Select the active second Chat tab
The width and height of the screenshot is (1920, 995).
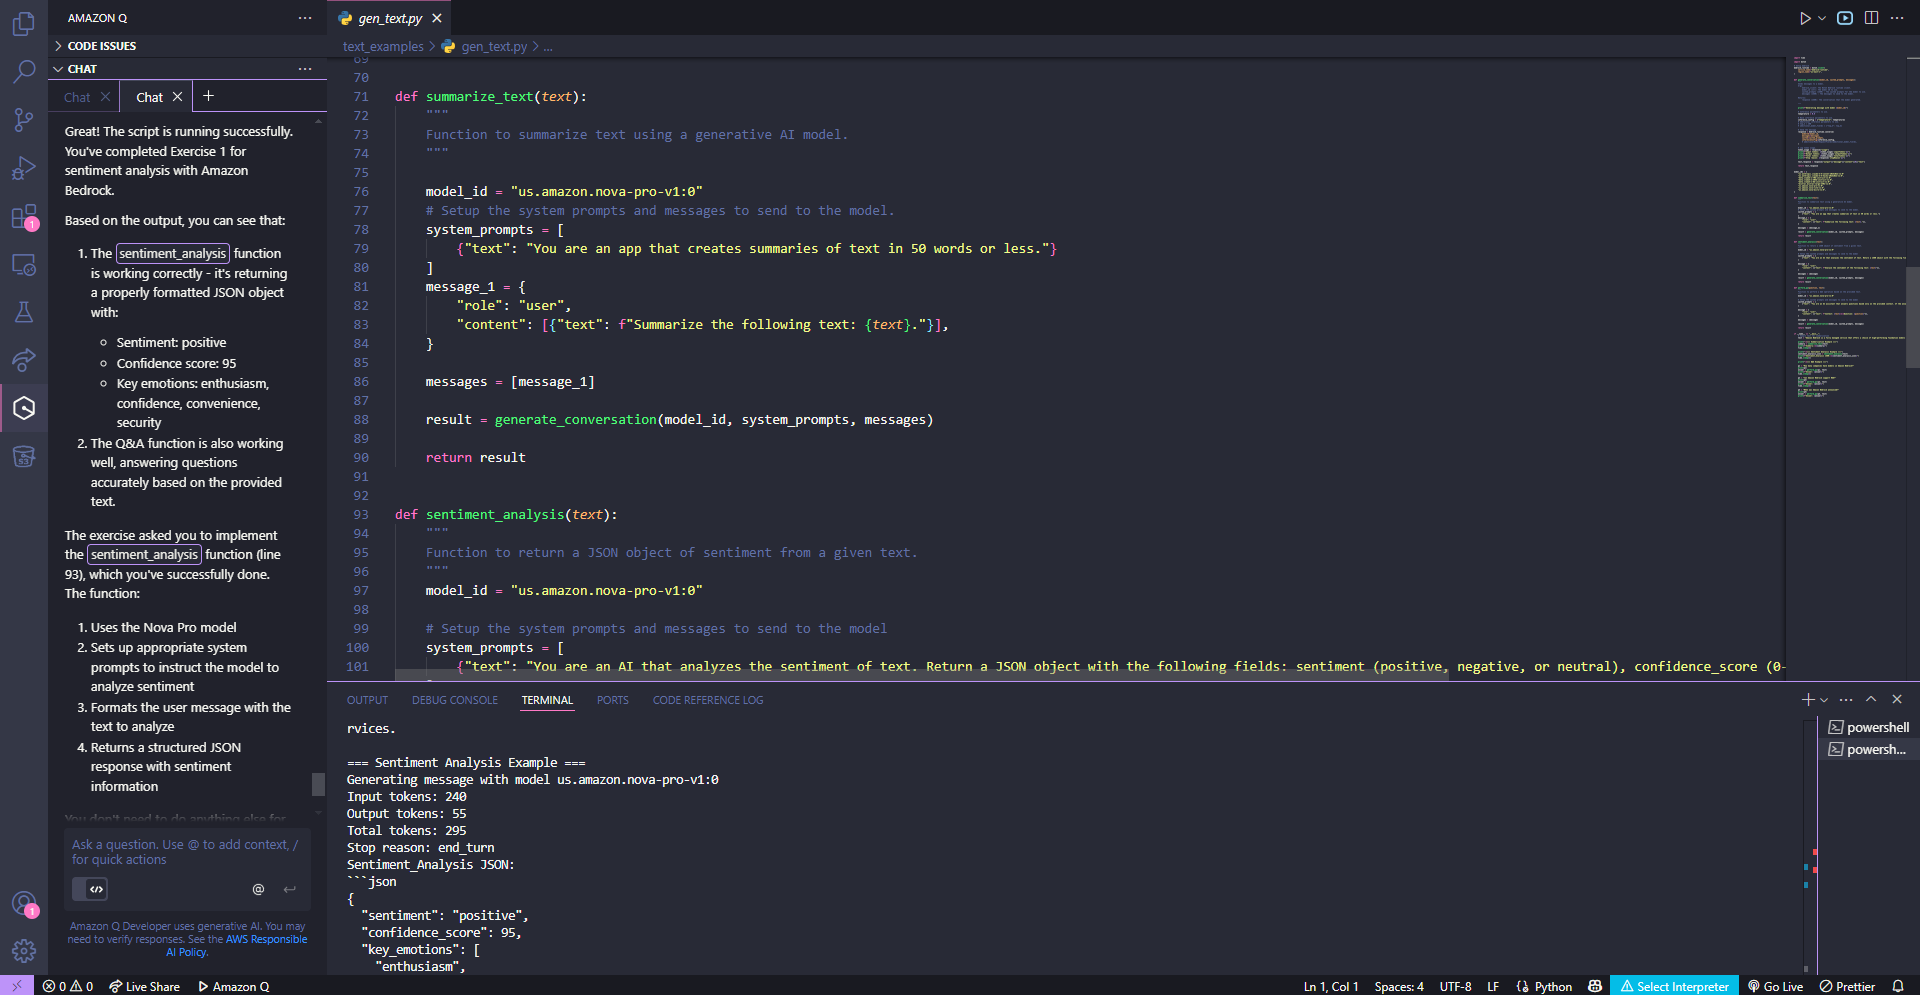(149, 97)
